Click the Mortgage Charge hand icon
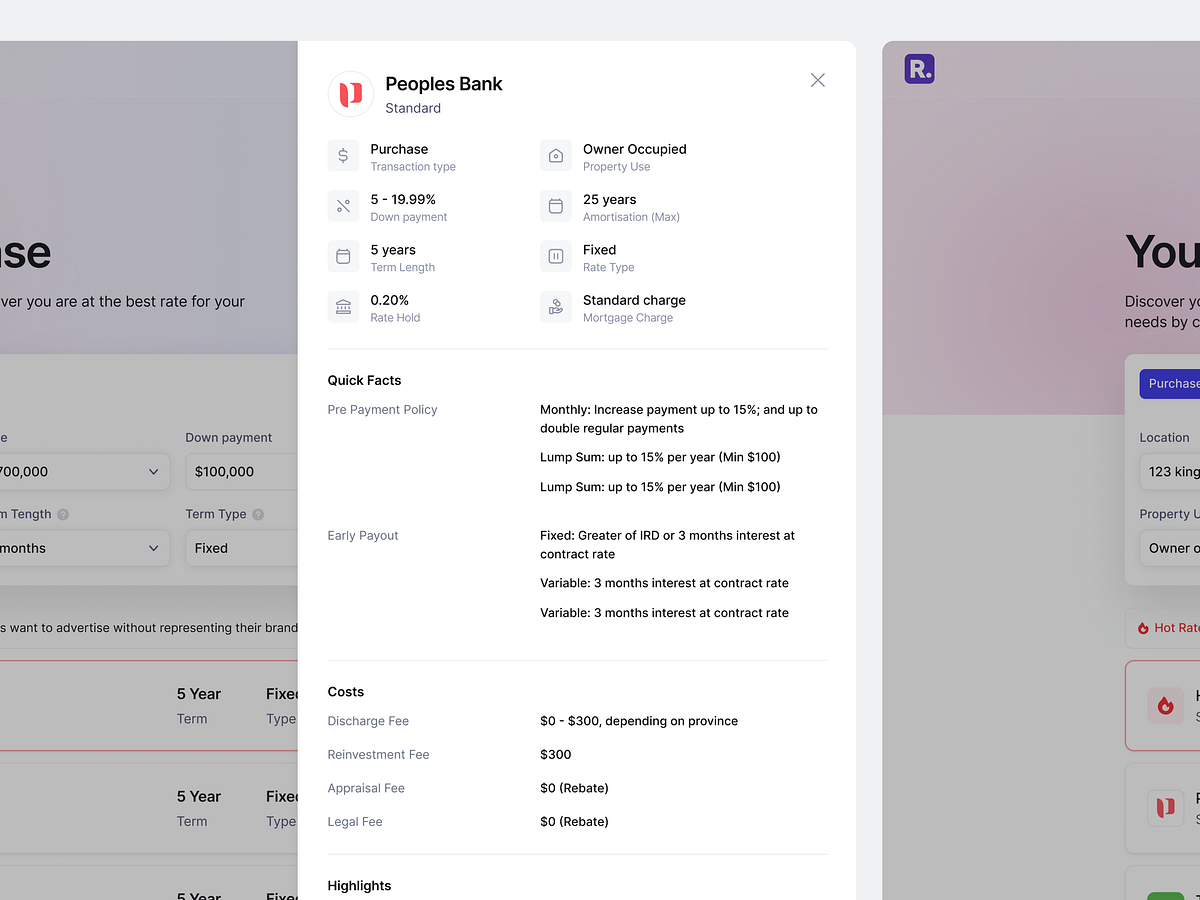Screen dimensions: 1200x900 [x=556, y=306]
